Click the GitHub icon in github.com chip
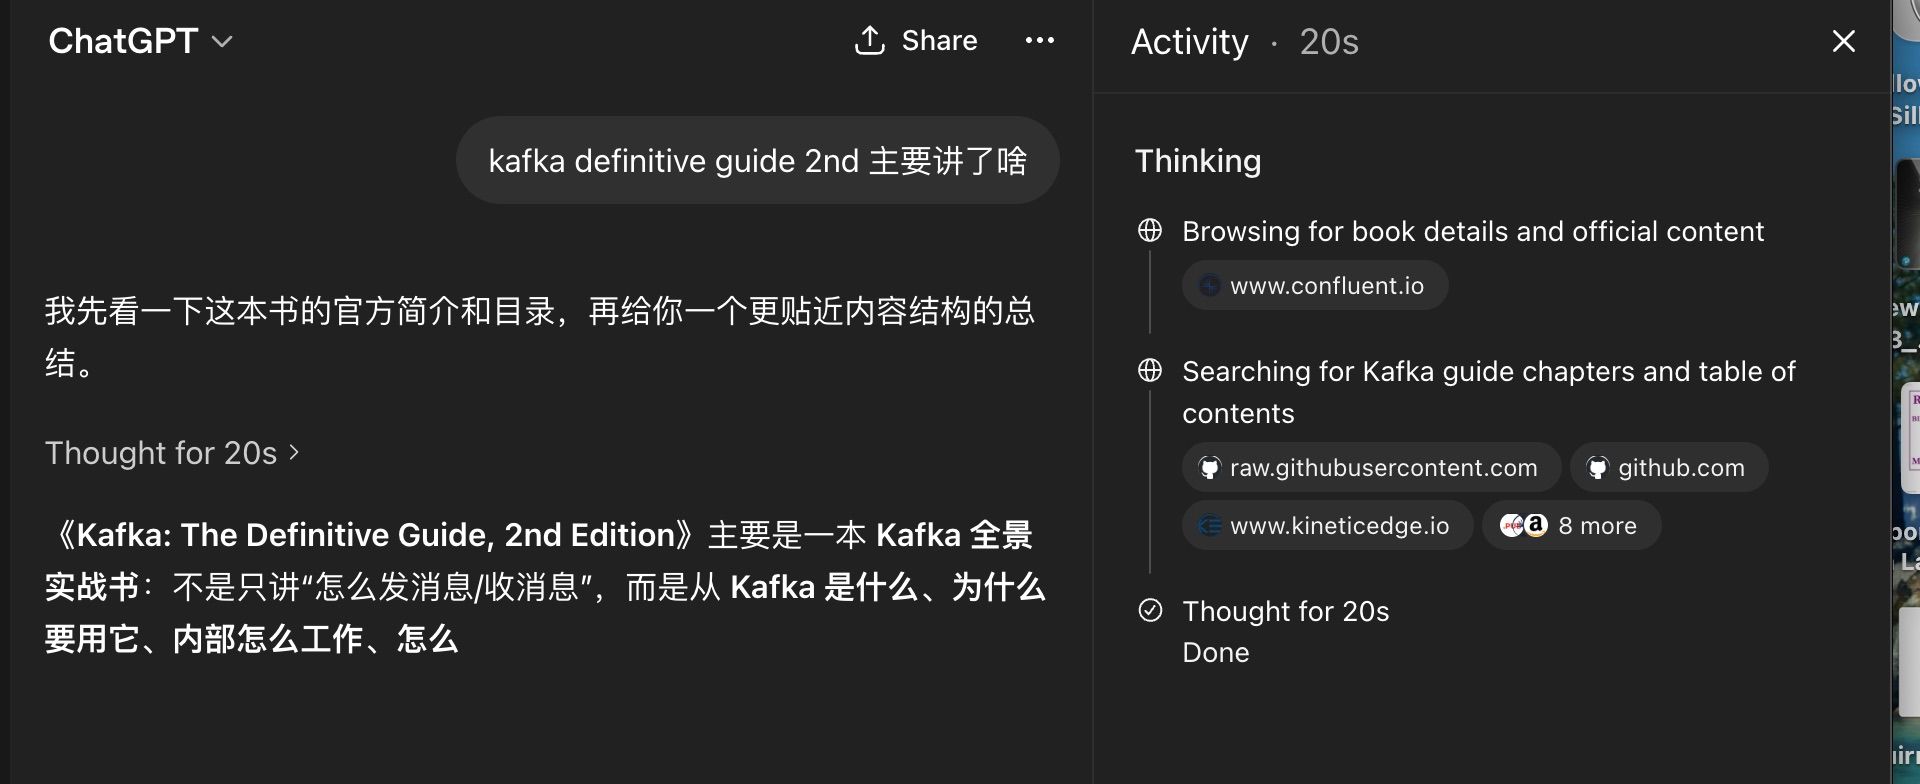 point(1598,468)
